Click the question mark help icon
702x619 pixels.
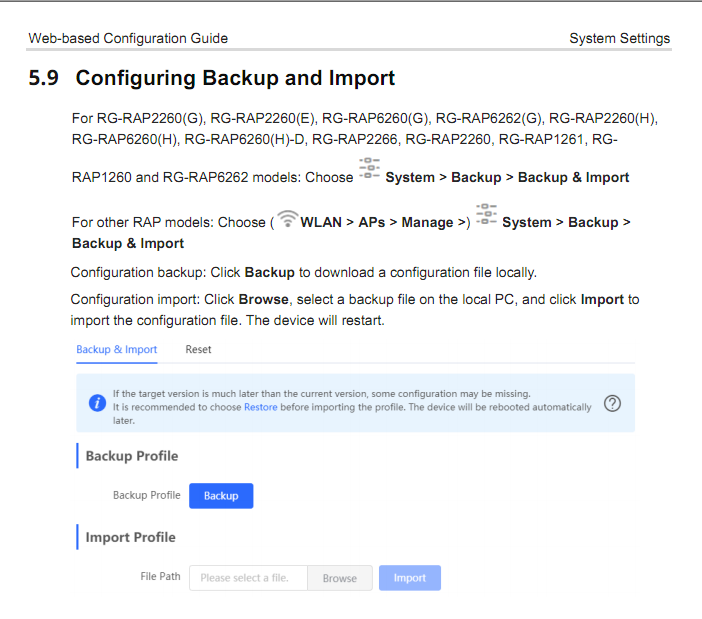pos(612,403)
